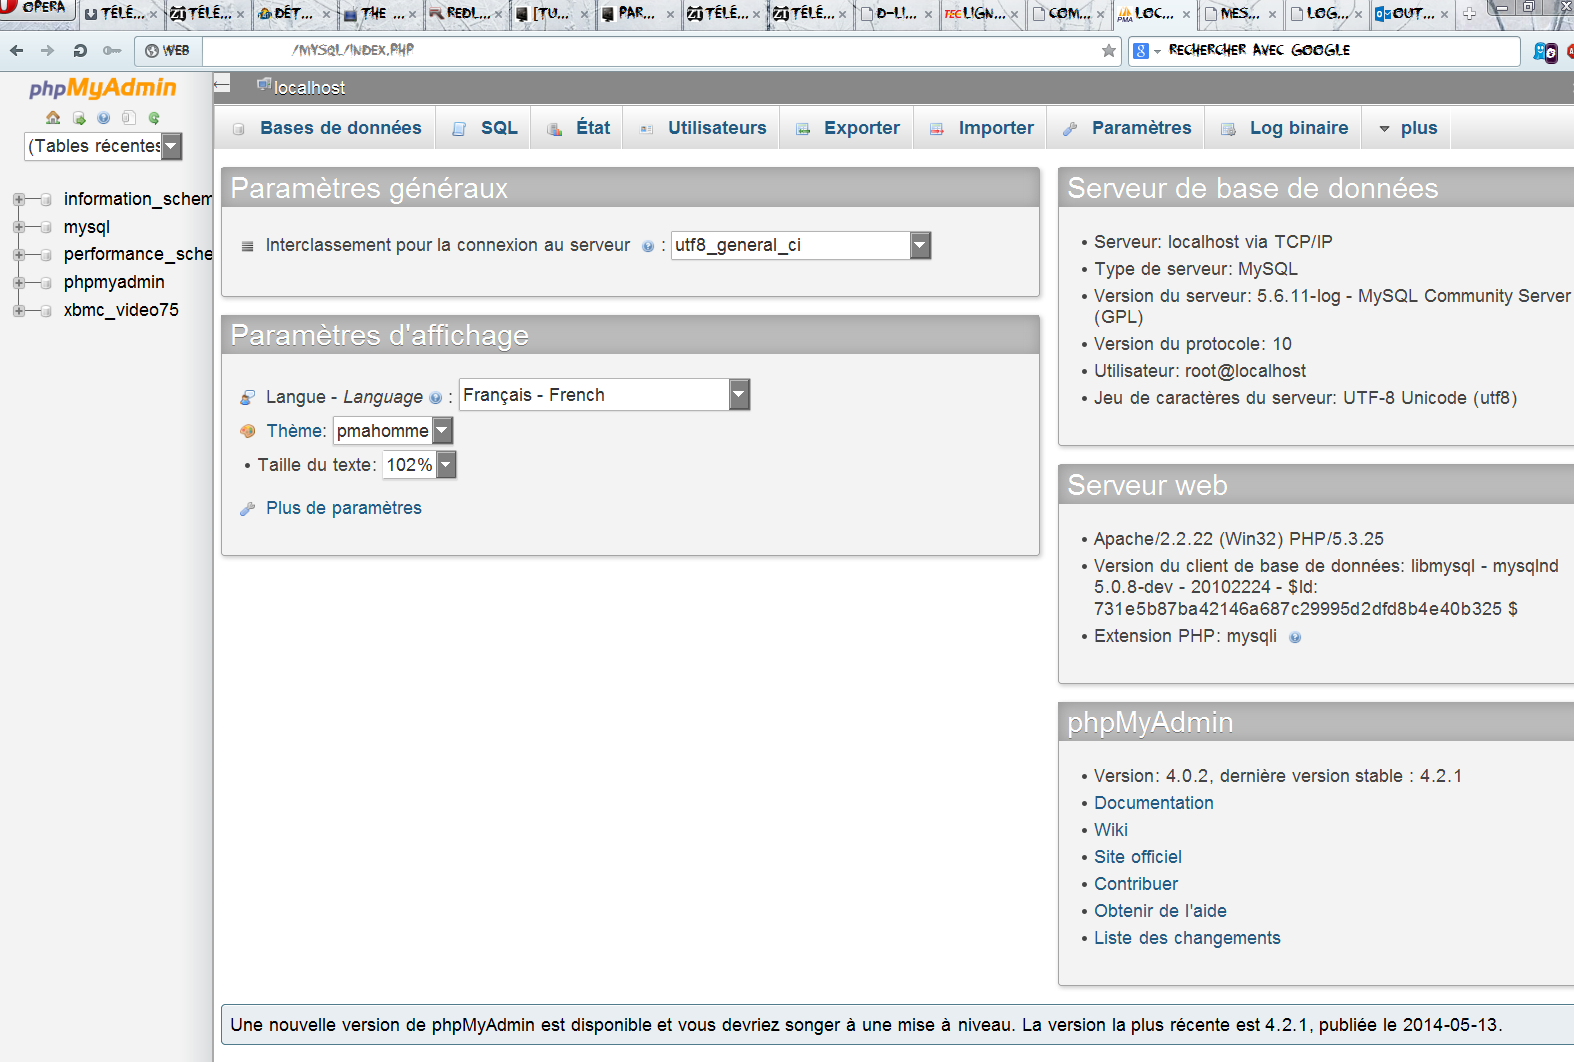Expand the performance_schema database node
1574x1062 pixels.
coord(19,255)
